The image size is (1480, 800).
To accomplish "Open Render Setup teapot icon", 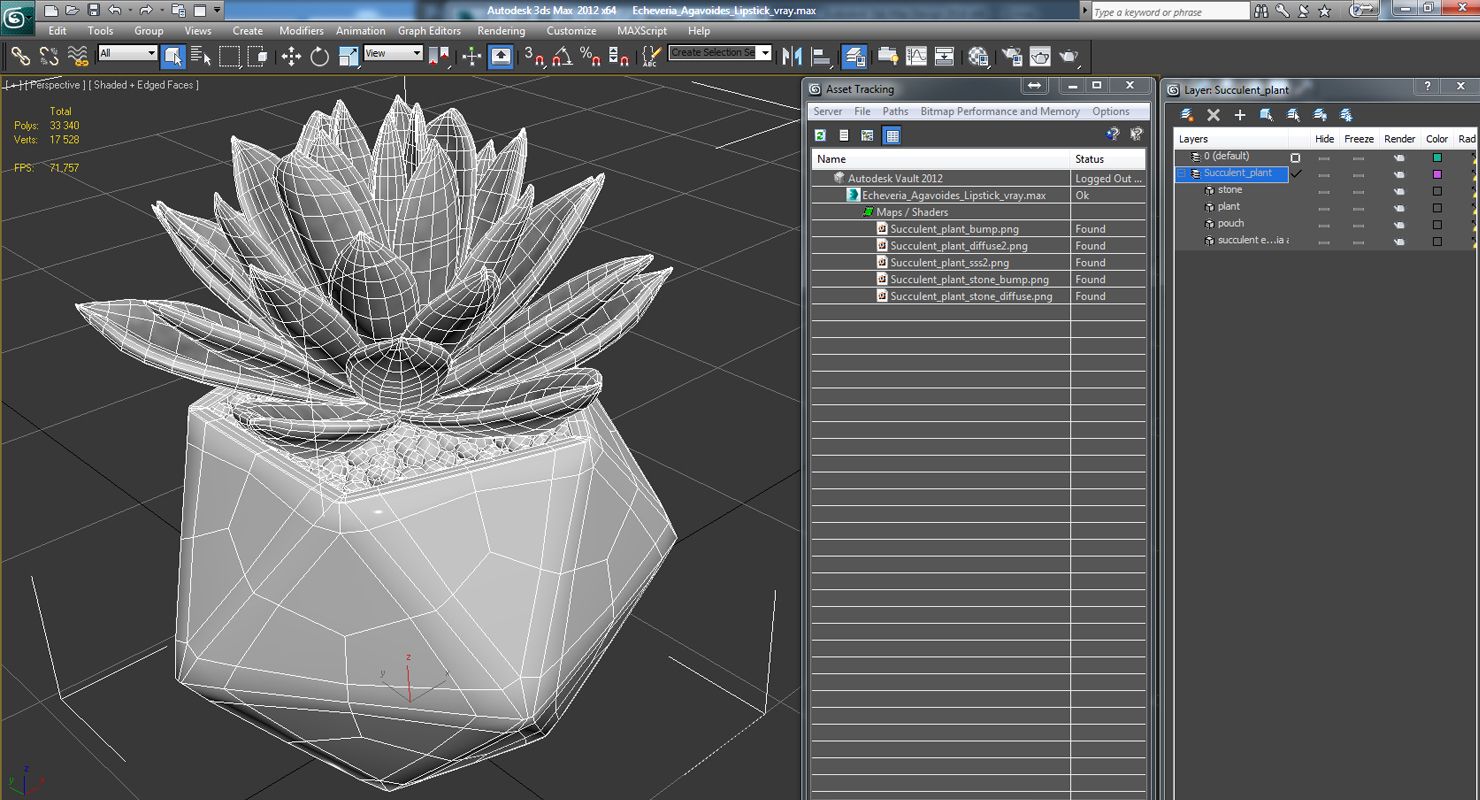I will pos(1012,56).
